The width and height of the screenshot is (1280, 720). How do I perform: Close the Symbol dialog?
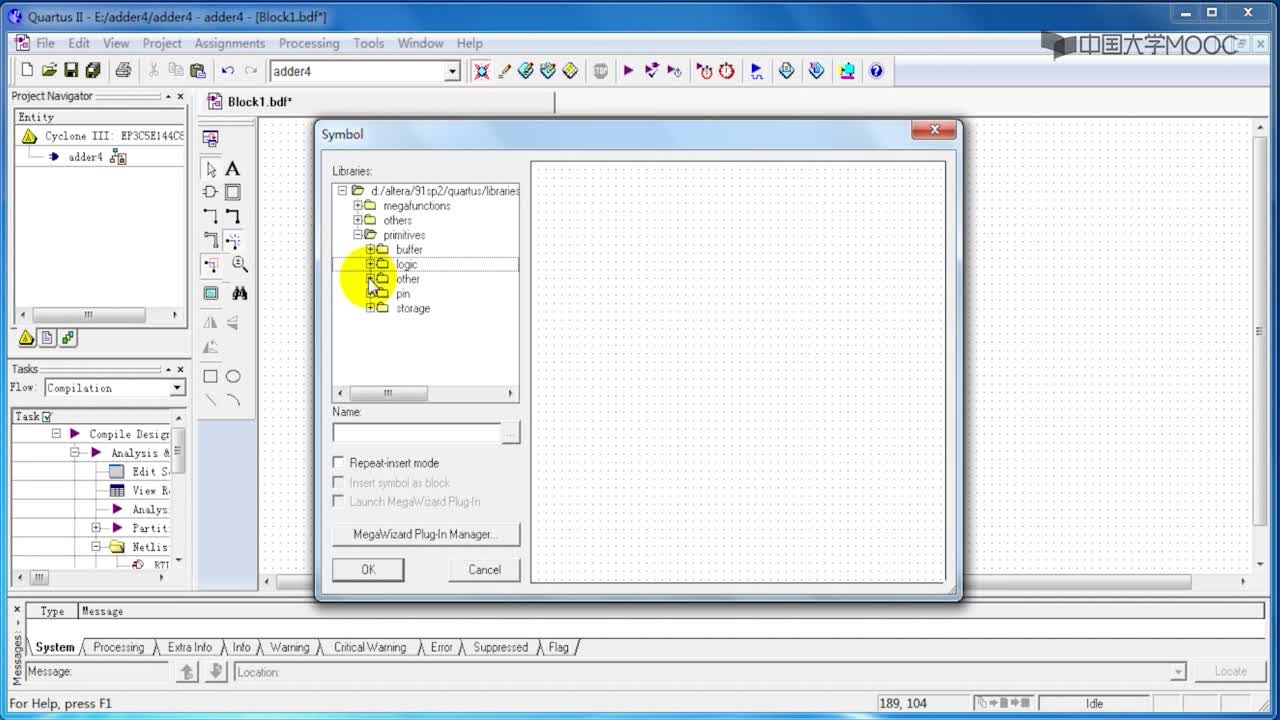[x=934, y=130]
